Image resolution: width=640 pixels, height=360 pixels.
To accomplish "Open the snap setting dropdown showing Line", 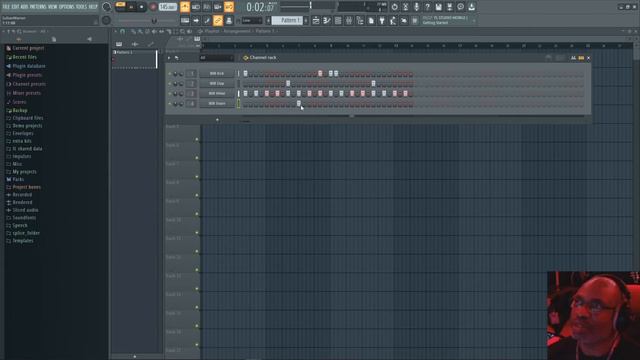I will click(x=251, y=20).
